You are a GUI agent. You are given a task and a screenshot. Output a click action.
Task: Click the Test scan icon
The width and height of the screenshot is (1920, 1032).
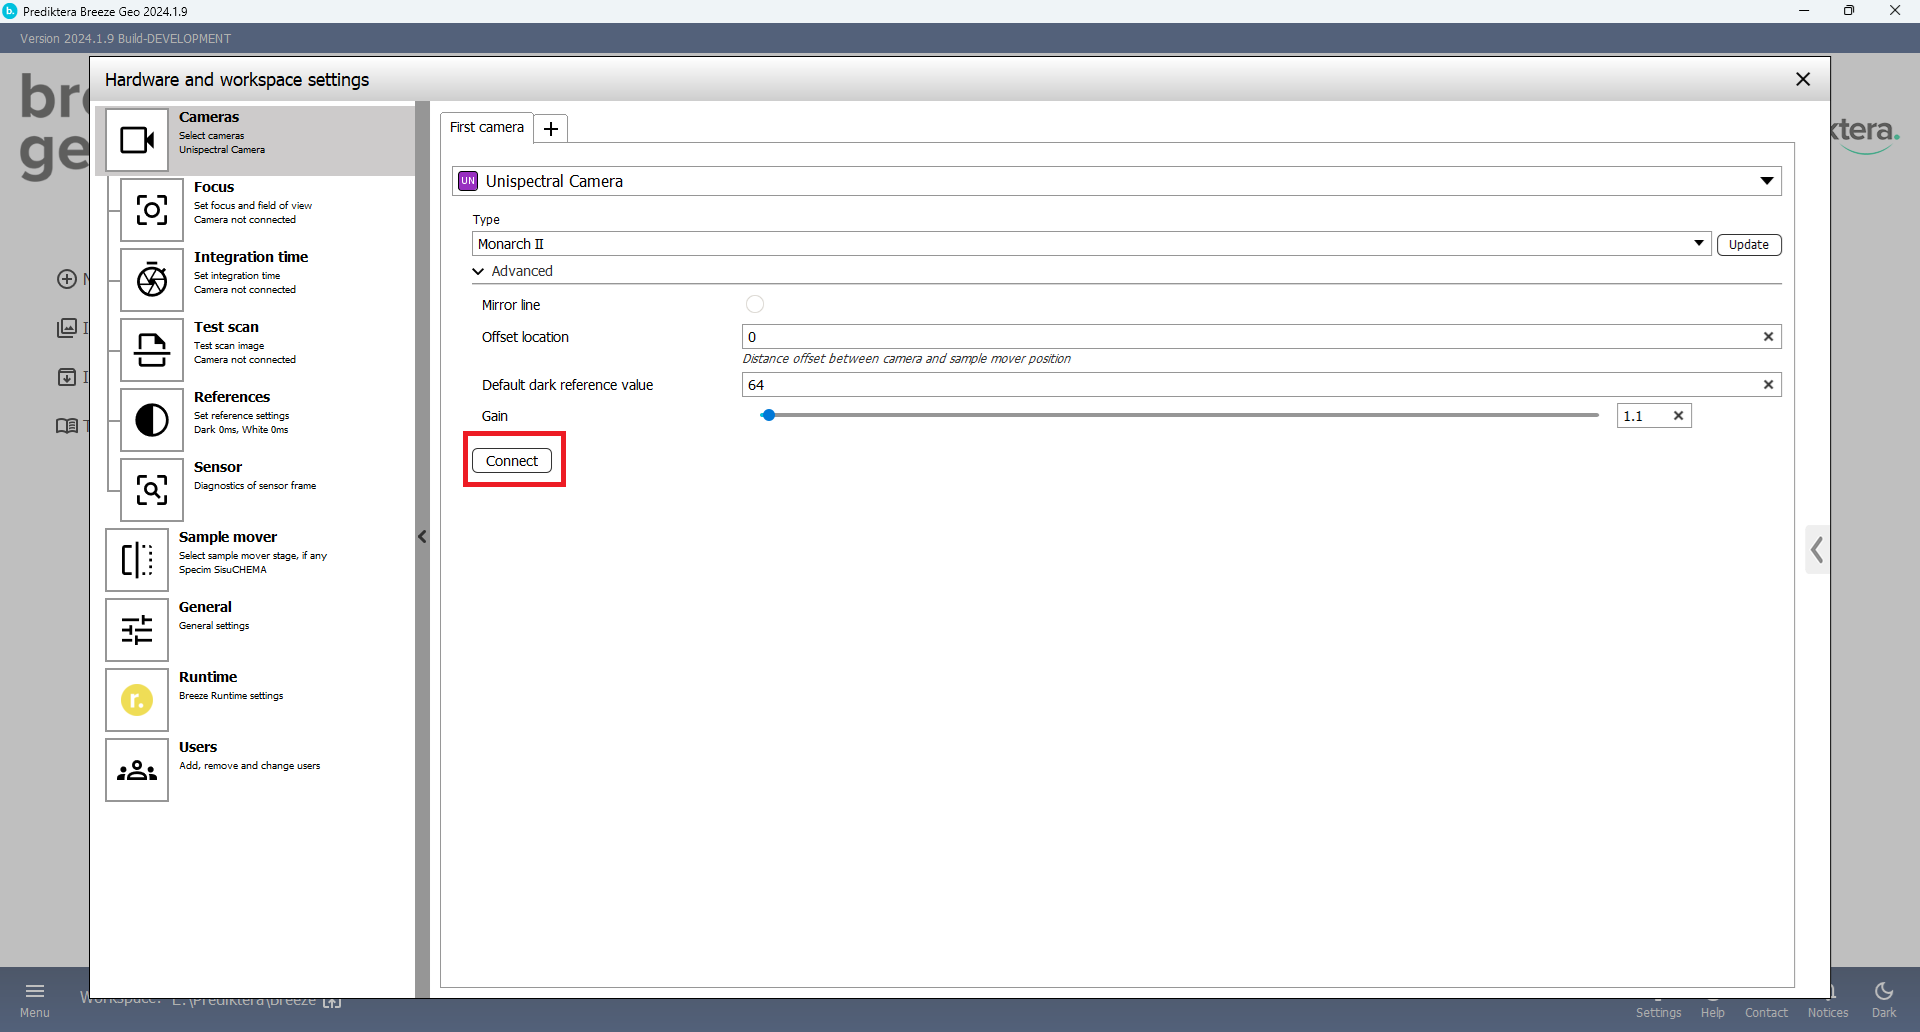pyautogui.click(x=152, y=350)
